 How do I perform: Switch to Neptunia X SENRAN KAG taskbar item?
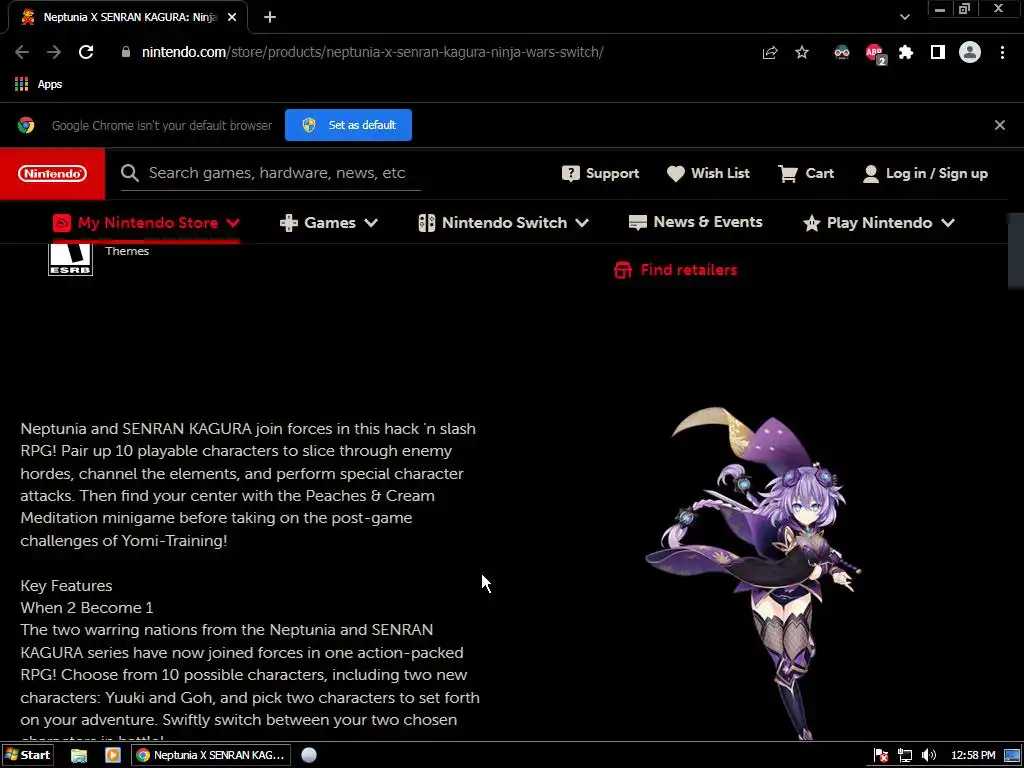pyautogui.click(x=211, y=756)
